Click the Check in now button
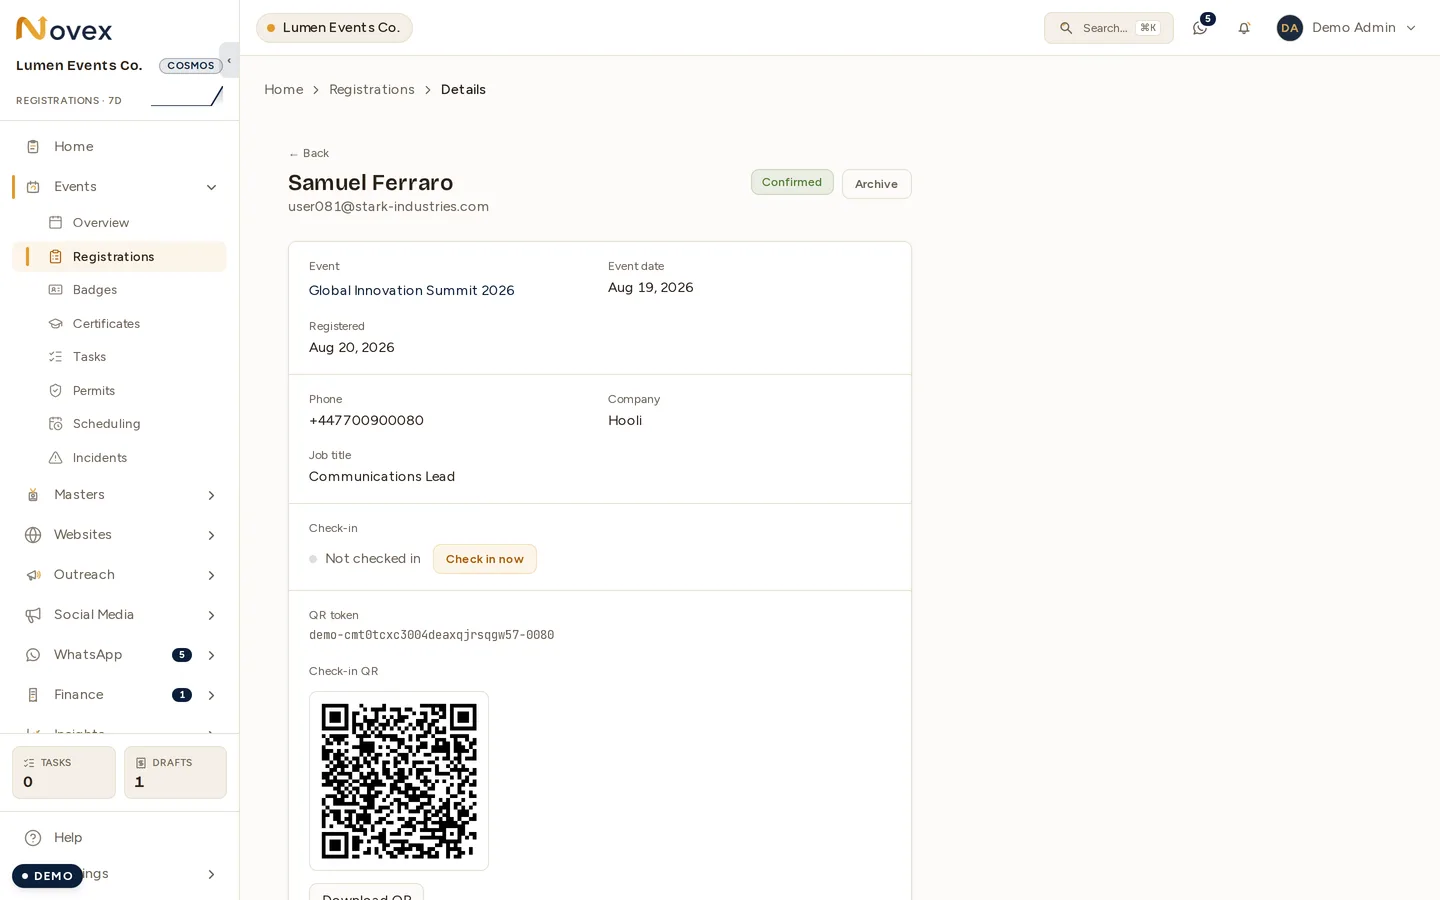This screenshot has height=900, width=1440. click(x=485, y=559)
